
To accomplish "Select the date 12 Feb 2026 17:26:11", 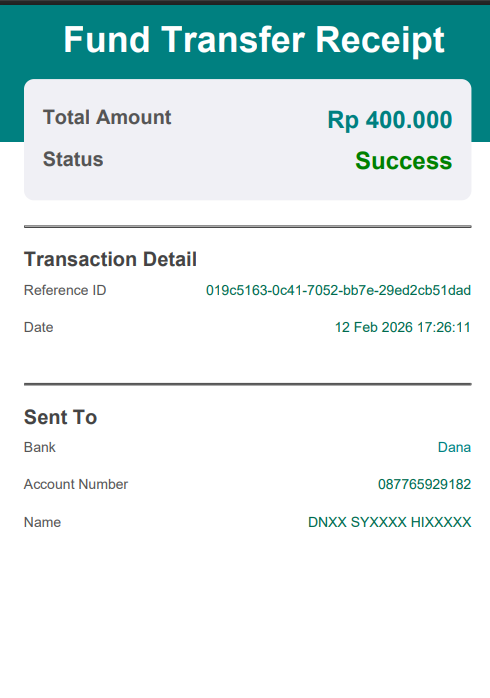I will pyautogui.click(x=403, y=328).
